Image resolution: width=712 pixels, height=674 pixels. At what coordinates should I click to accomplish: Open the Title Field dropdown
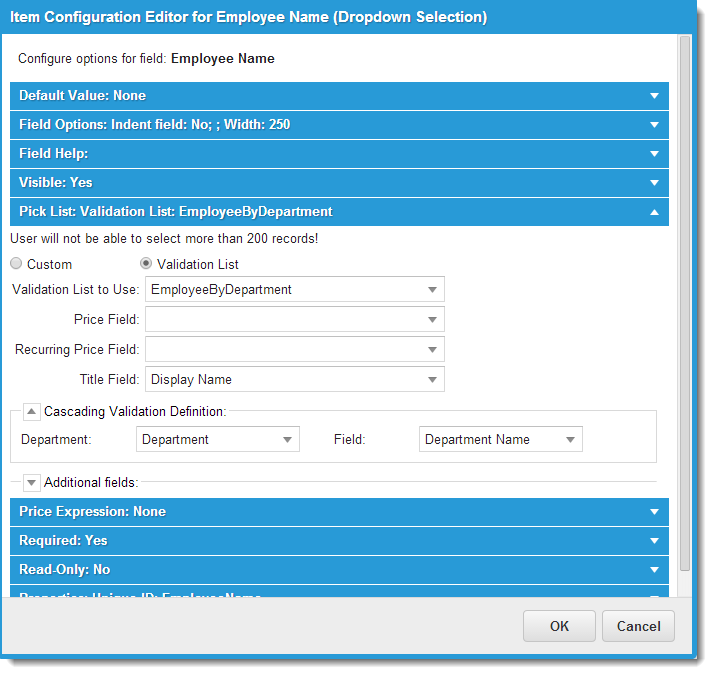[432, 380]
